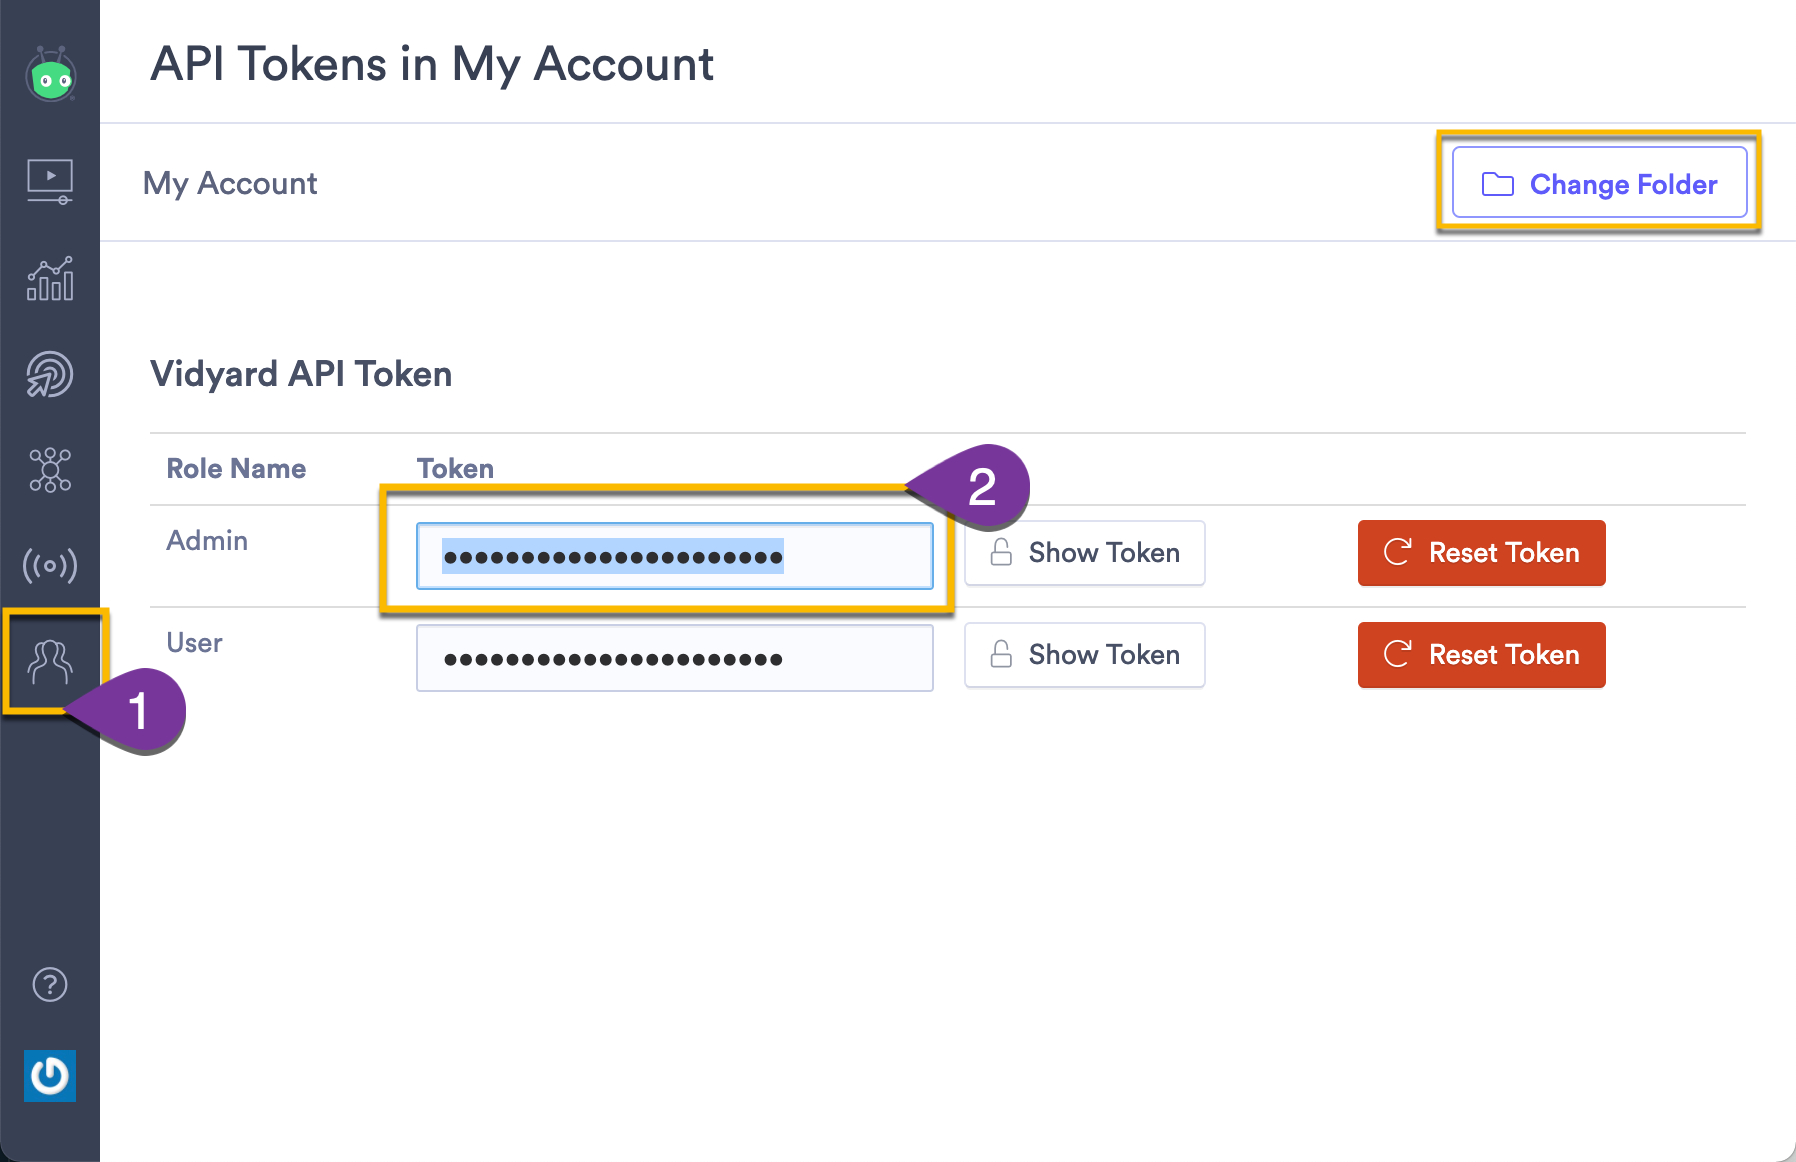Open the analytics chart sidebar icon
The width and height of the screenshot is (1796, 1162).
click(50, 278)
